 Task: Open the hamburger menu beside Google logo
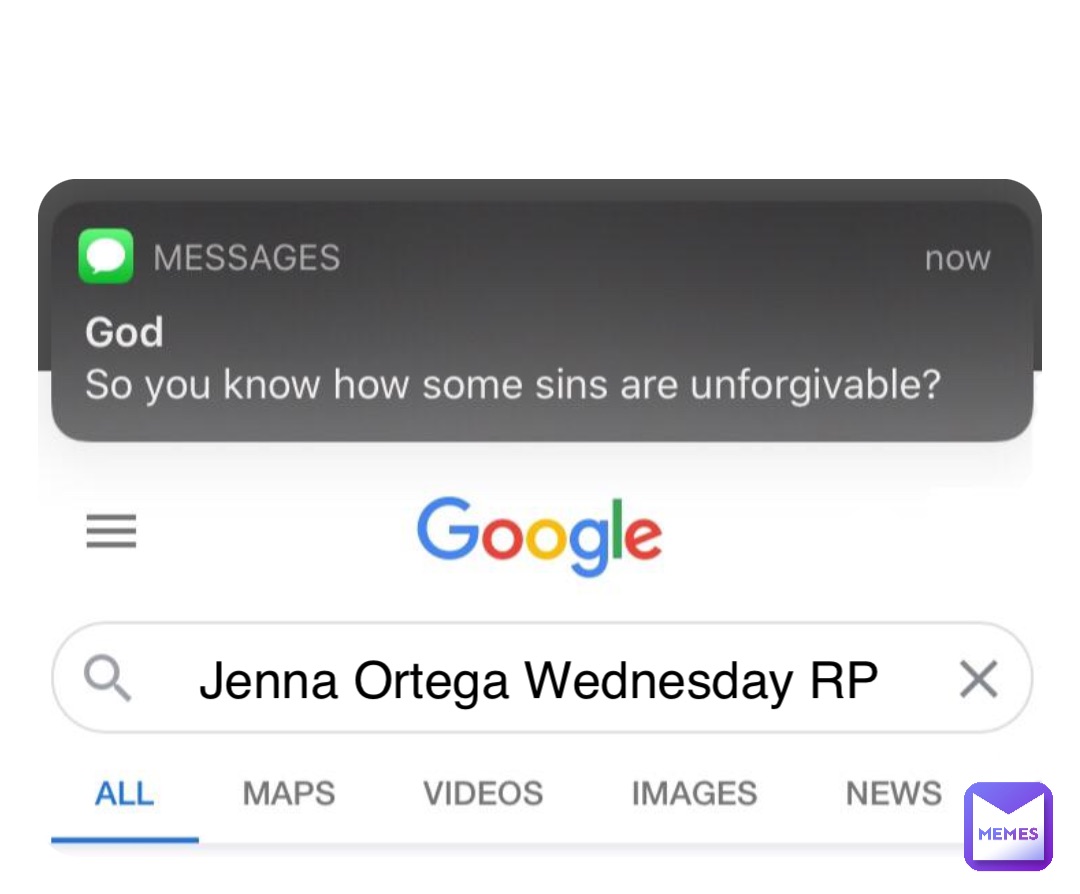pyautogui.click(x=111, y=531)
